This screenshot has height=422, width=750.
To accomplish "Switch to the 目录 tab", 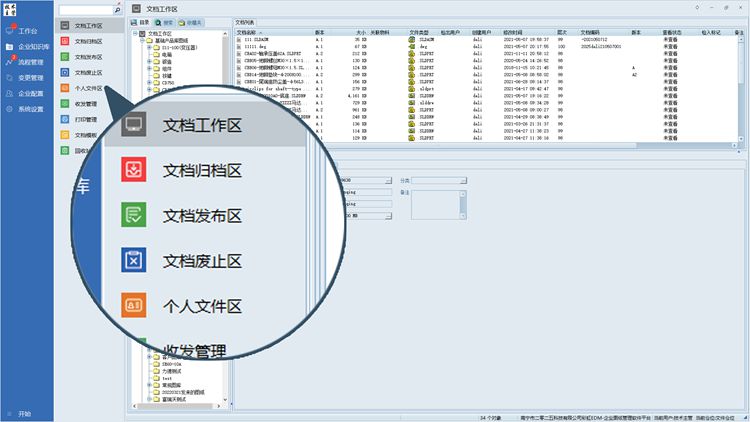I will pyautogui.click(x=142, y=20).
